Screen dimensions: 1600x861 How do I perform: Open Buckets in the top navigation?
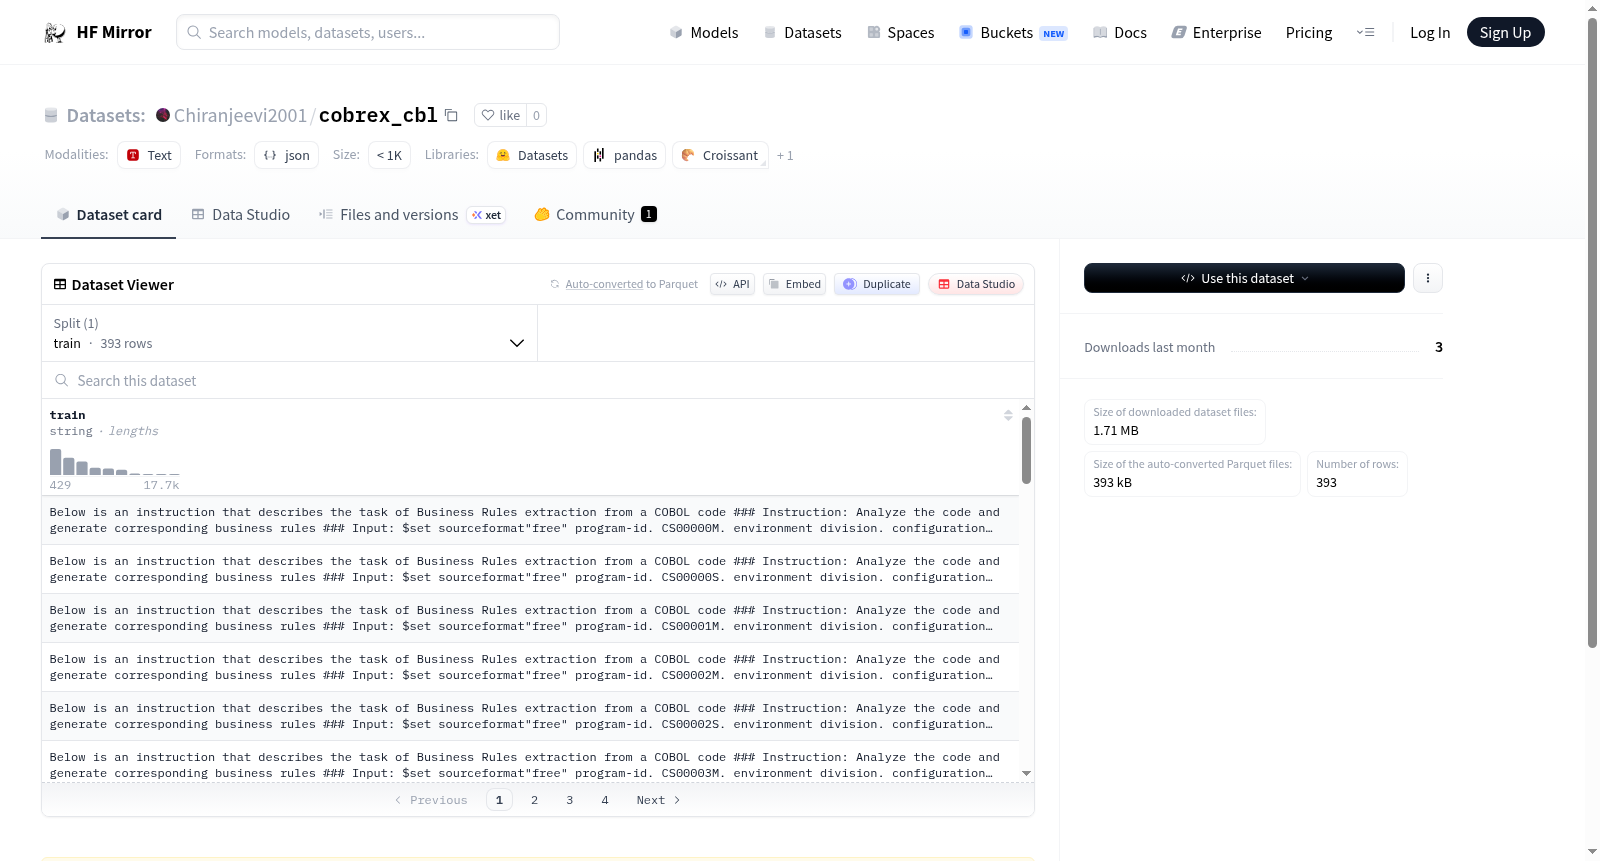pyautogui.click(x=1013, y=33)
